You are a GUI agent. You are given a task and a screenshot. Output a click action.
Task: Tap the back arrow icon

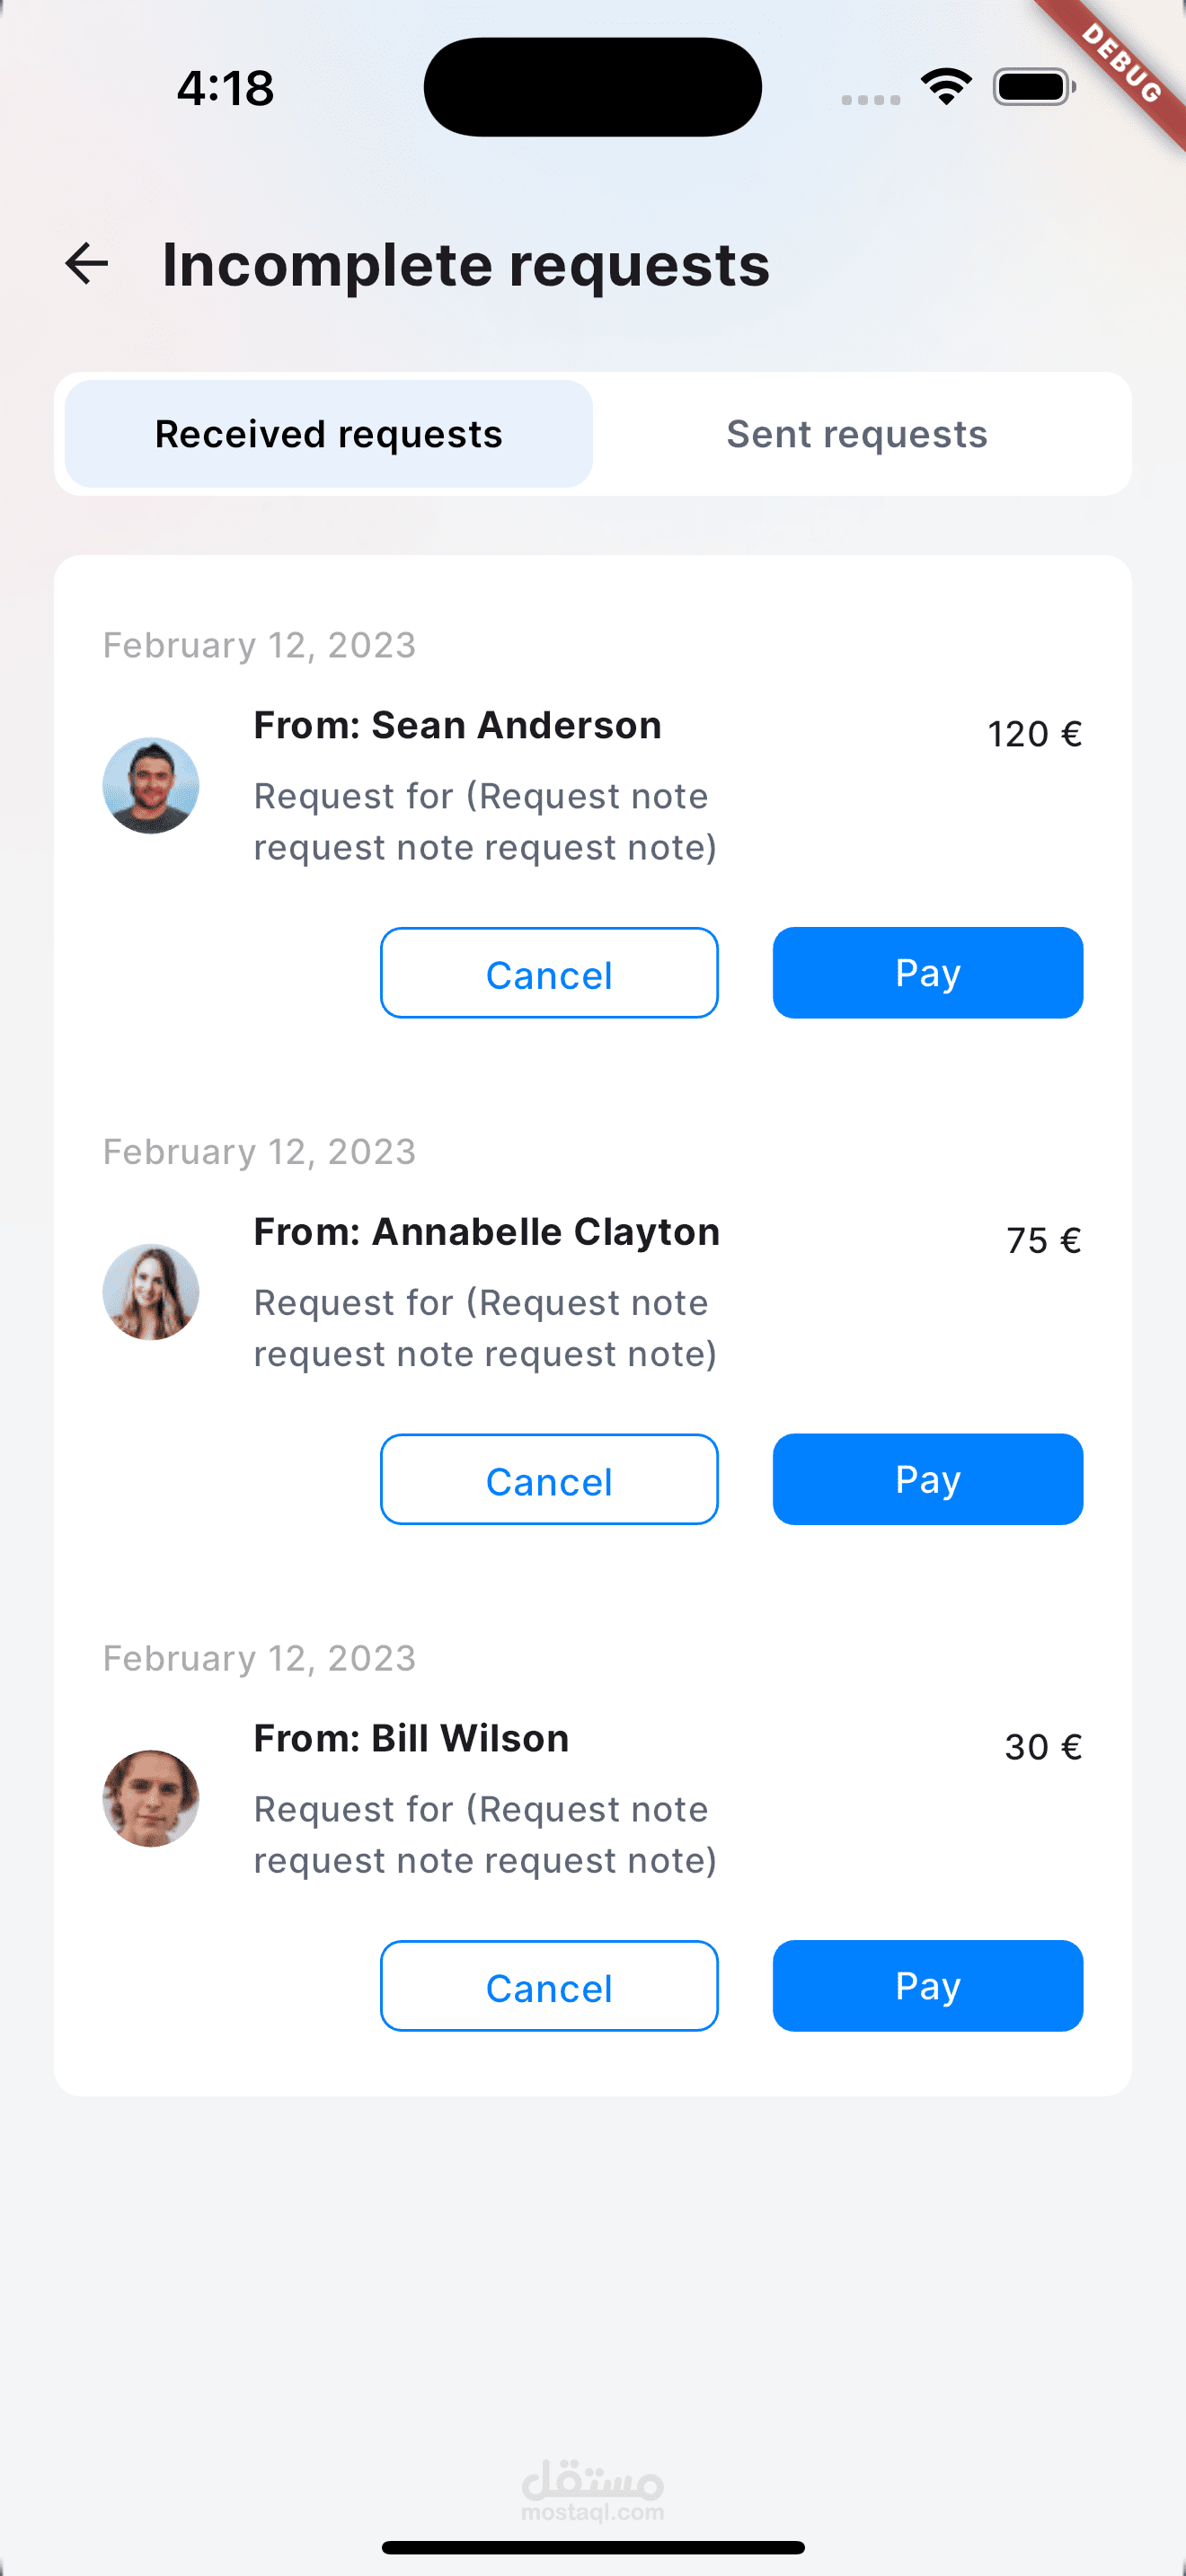[86, 264]
